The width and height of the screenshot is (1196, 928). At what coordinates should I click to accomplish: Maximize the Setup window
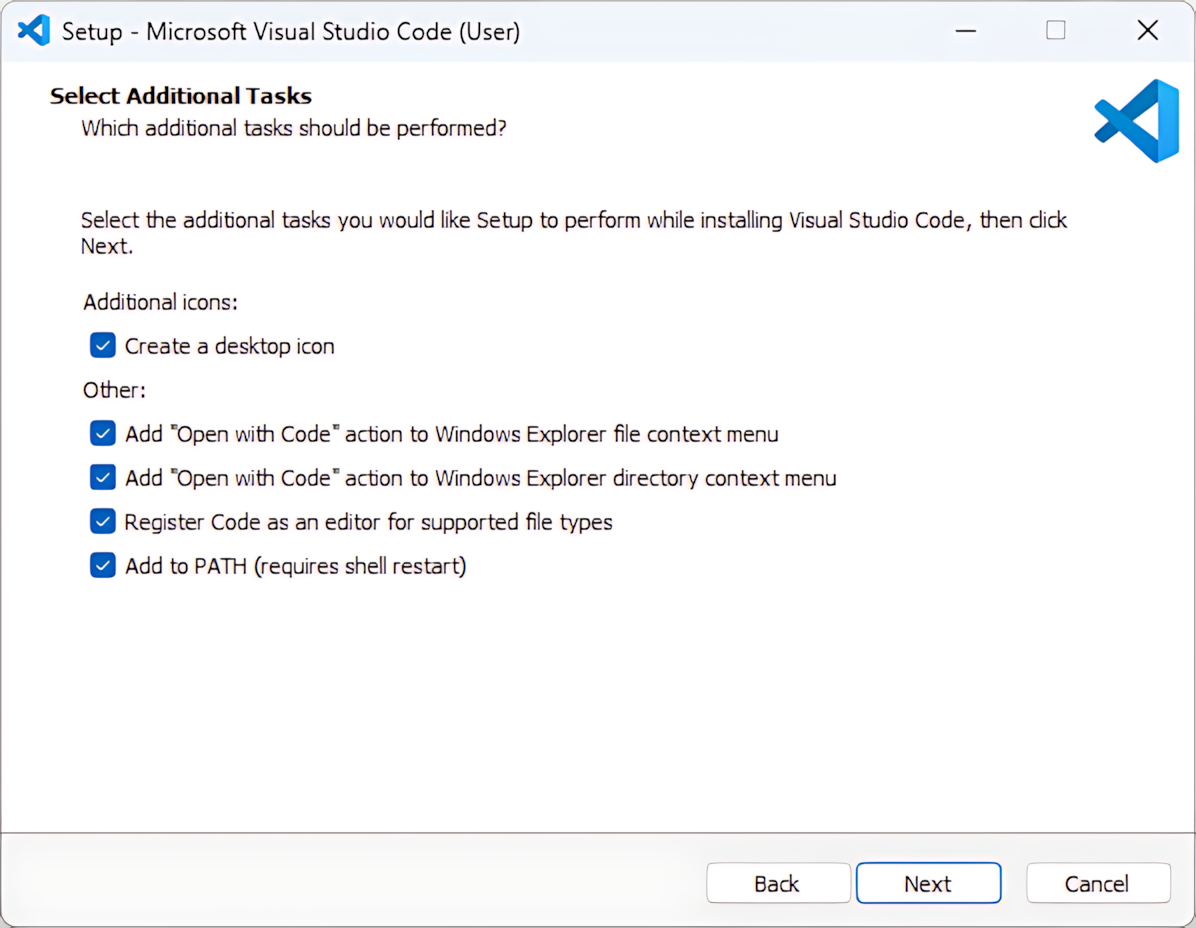point(1055,31)
